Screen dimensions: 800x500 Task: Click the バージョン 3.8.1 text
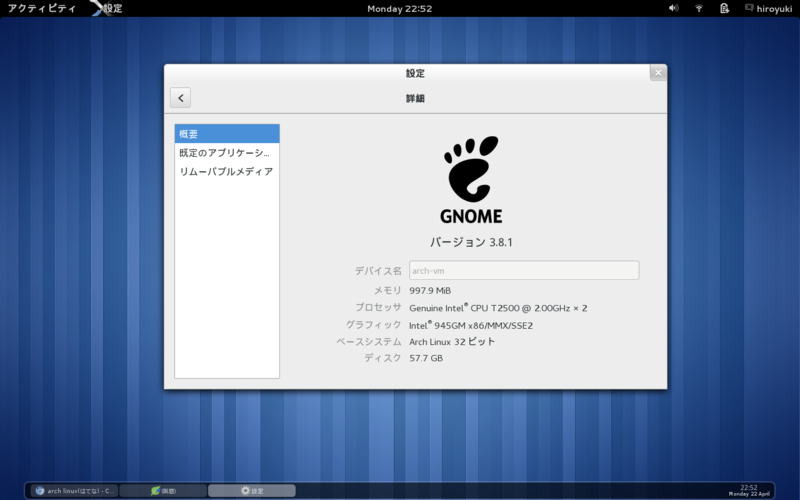tap(471, 242)
